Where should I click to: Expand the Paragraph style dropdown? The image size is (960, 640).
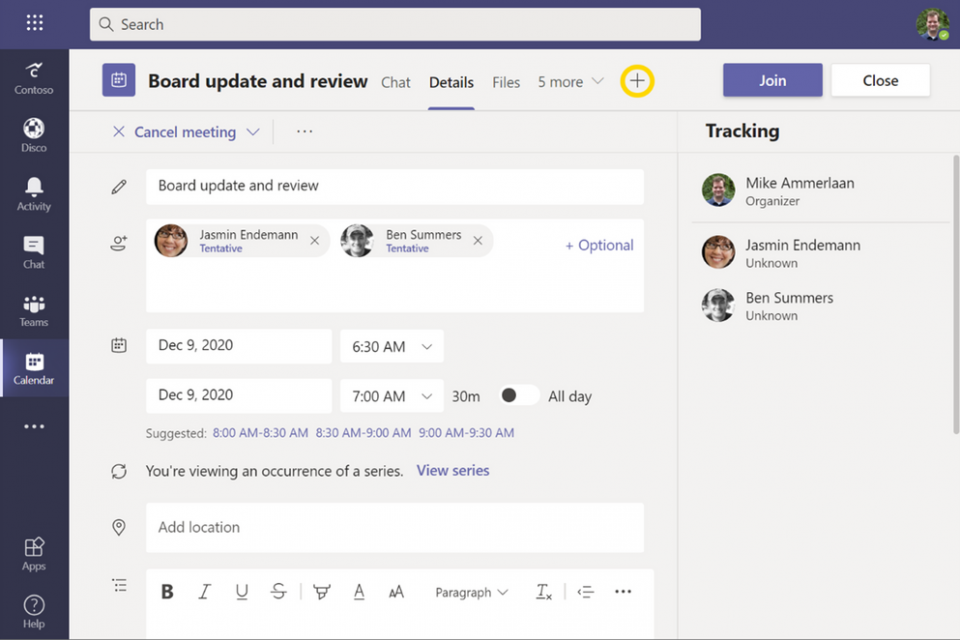(x=470, y=591)
